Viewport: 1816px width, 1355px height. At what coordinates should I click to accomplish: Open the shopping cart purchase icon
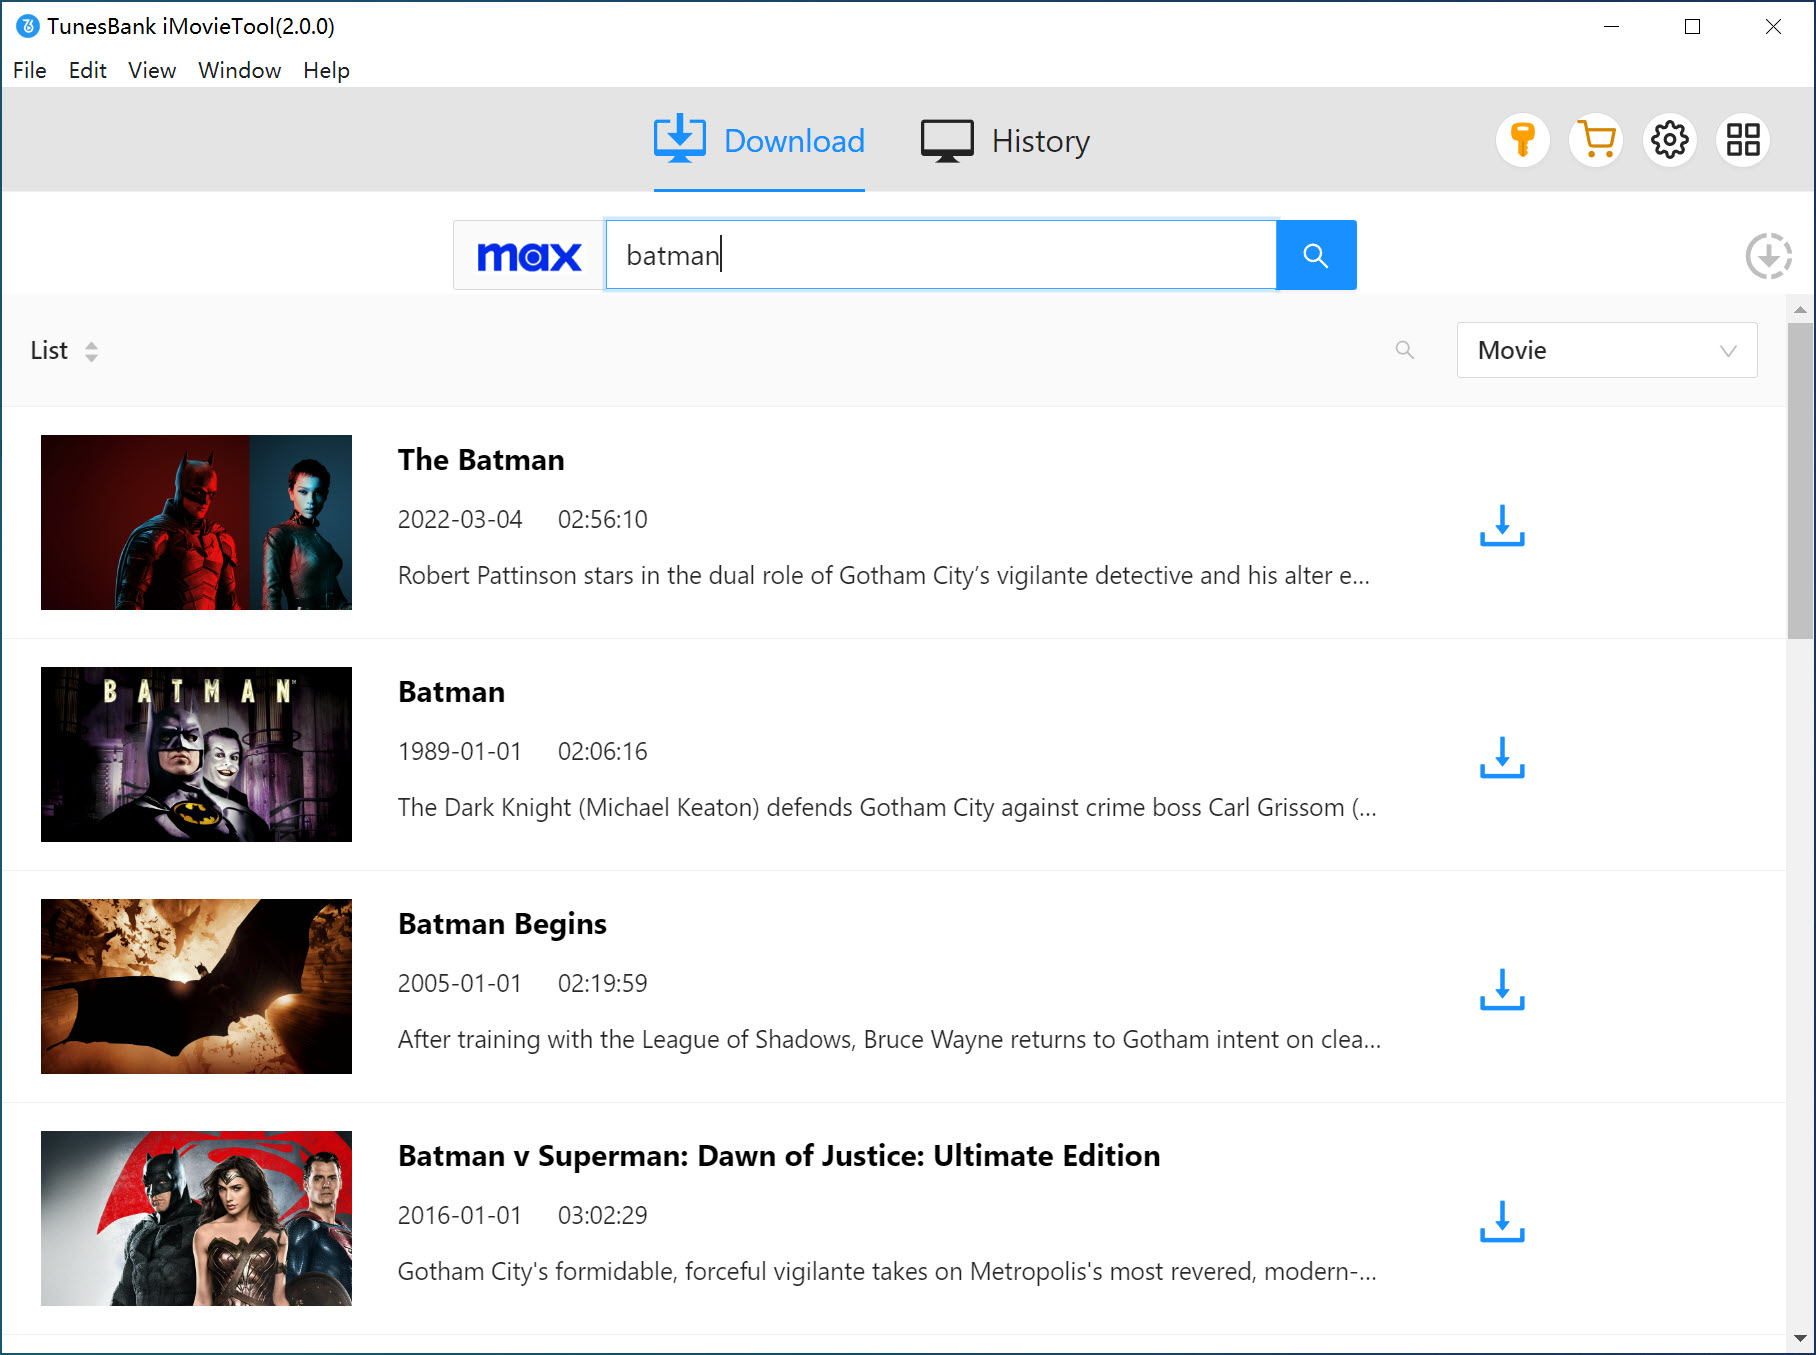(1596, 140)
